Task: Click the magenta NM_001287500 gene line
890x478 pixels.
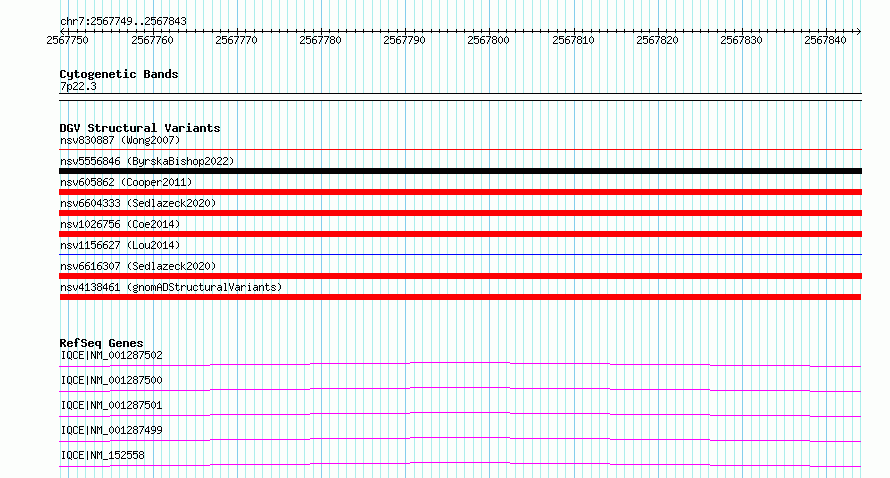Action: click(x=460, y=389)
